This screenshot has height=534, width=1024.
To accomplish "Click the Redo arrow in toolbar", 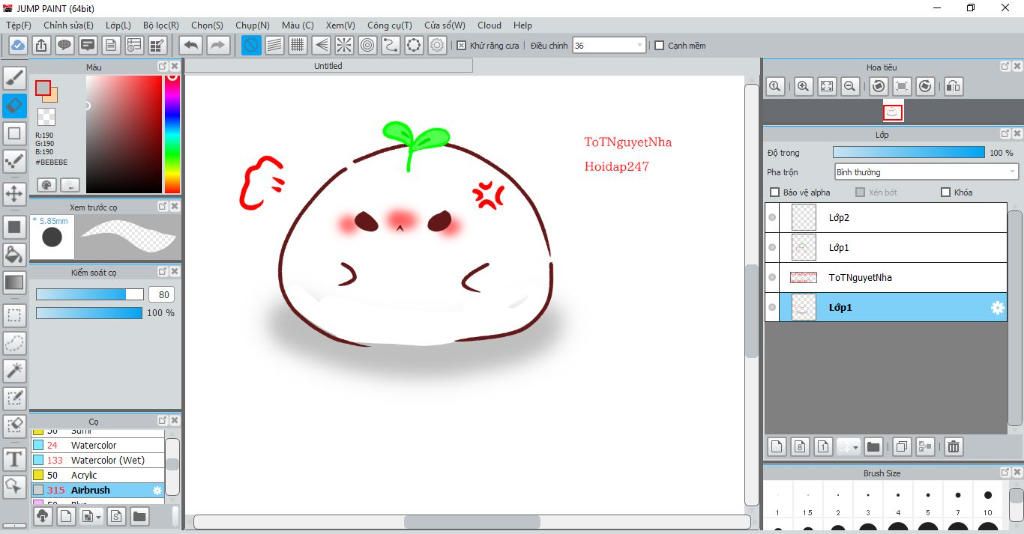I will [218, 45].
